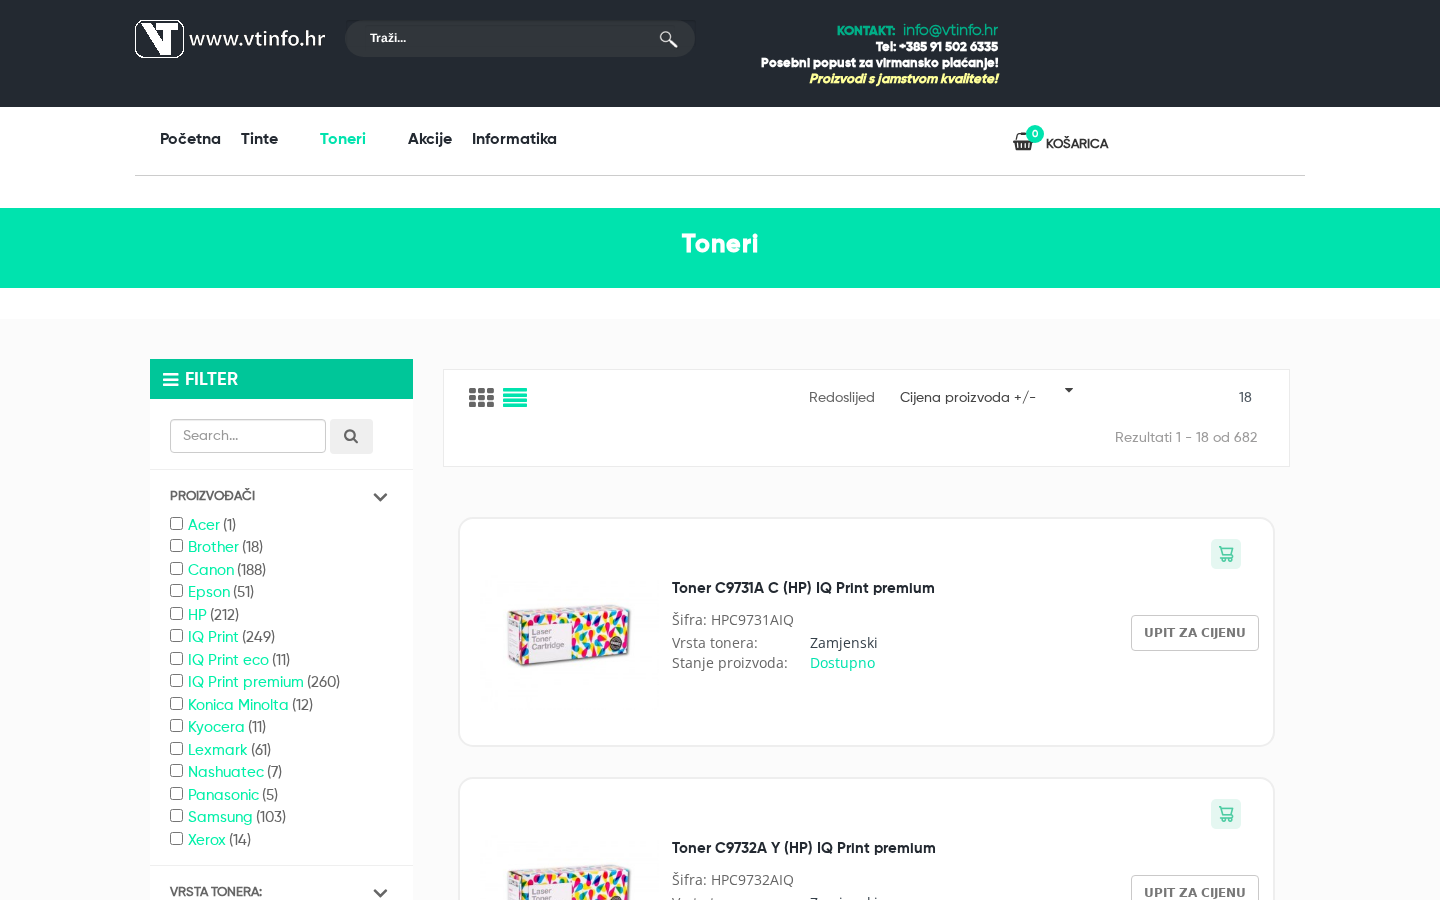This screenshot has width=1440, height=900.
Task: Click UPIT ZA CIJENU for Toner C9731A
Action: (1195, 633)
